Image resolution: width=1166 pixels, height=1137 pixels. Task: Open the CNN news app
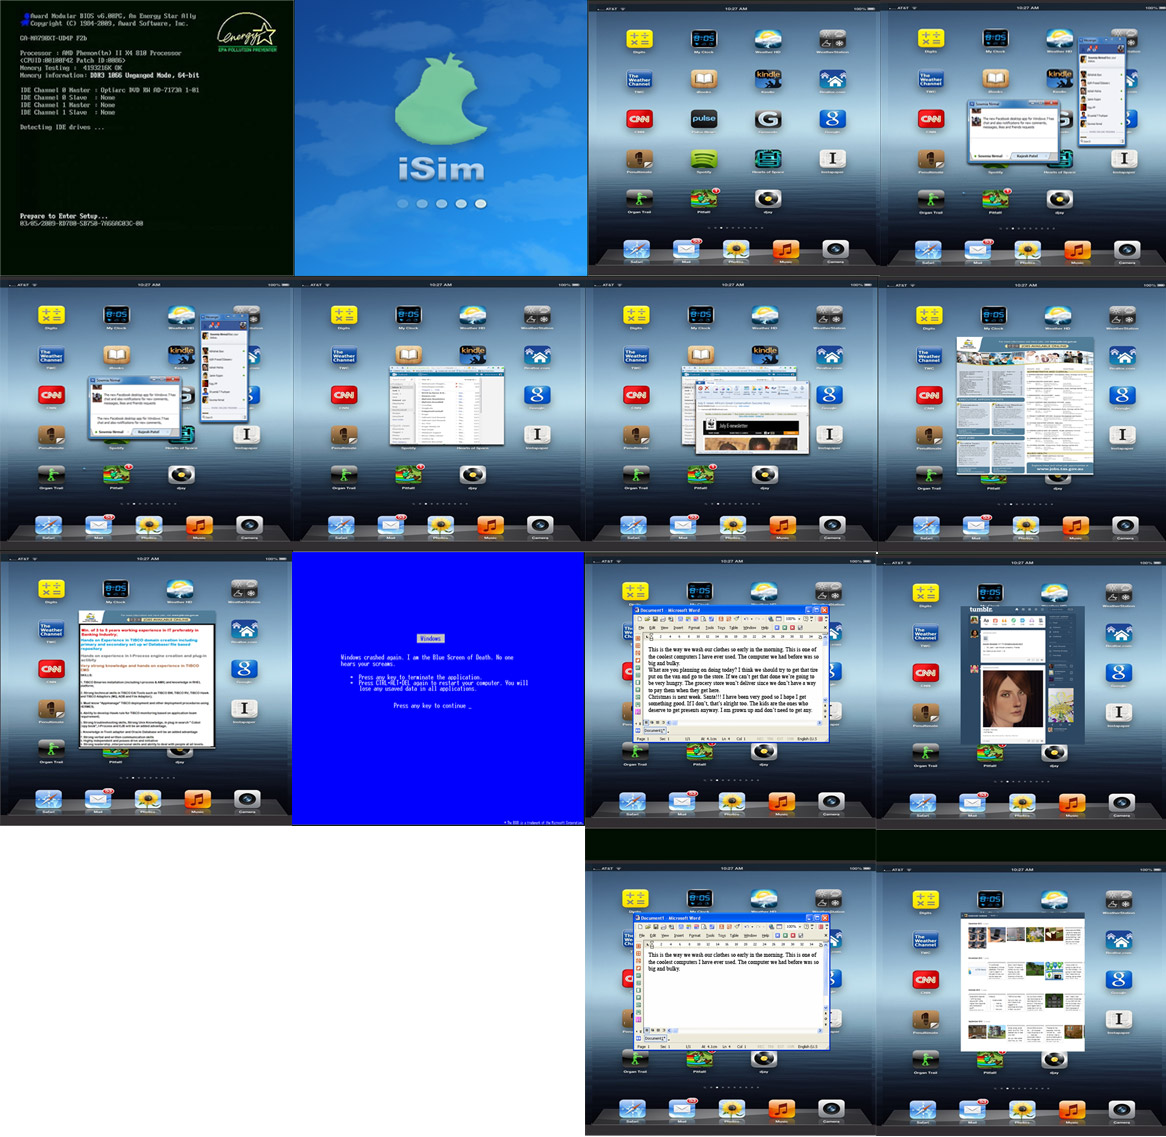(640, 118)
